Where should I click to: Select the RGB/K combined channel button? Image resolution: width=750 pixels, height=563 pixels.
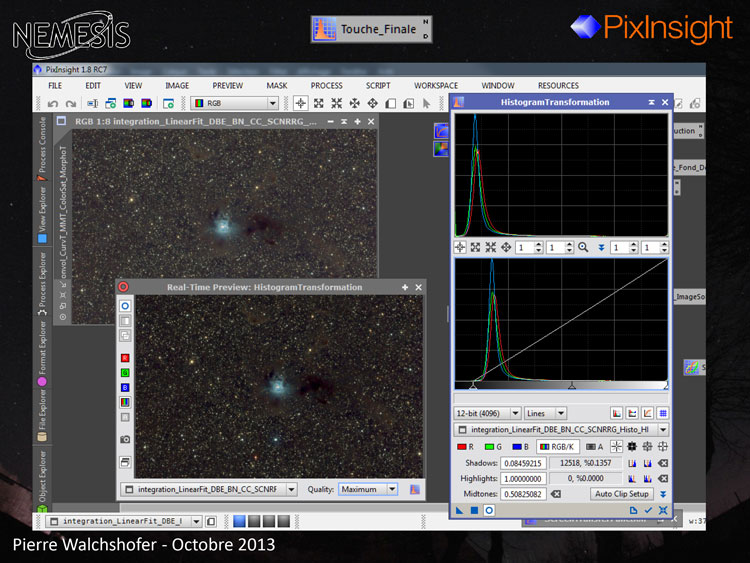tap(557, 447)
